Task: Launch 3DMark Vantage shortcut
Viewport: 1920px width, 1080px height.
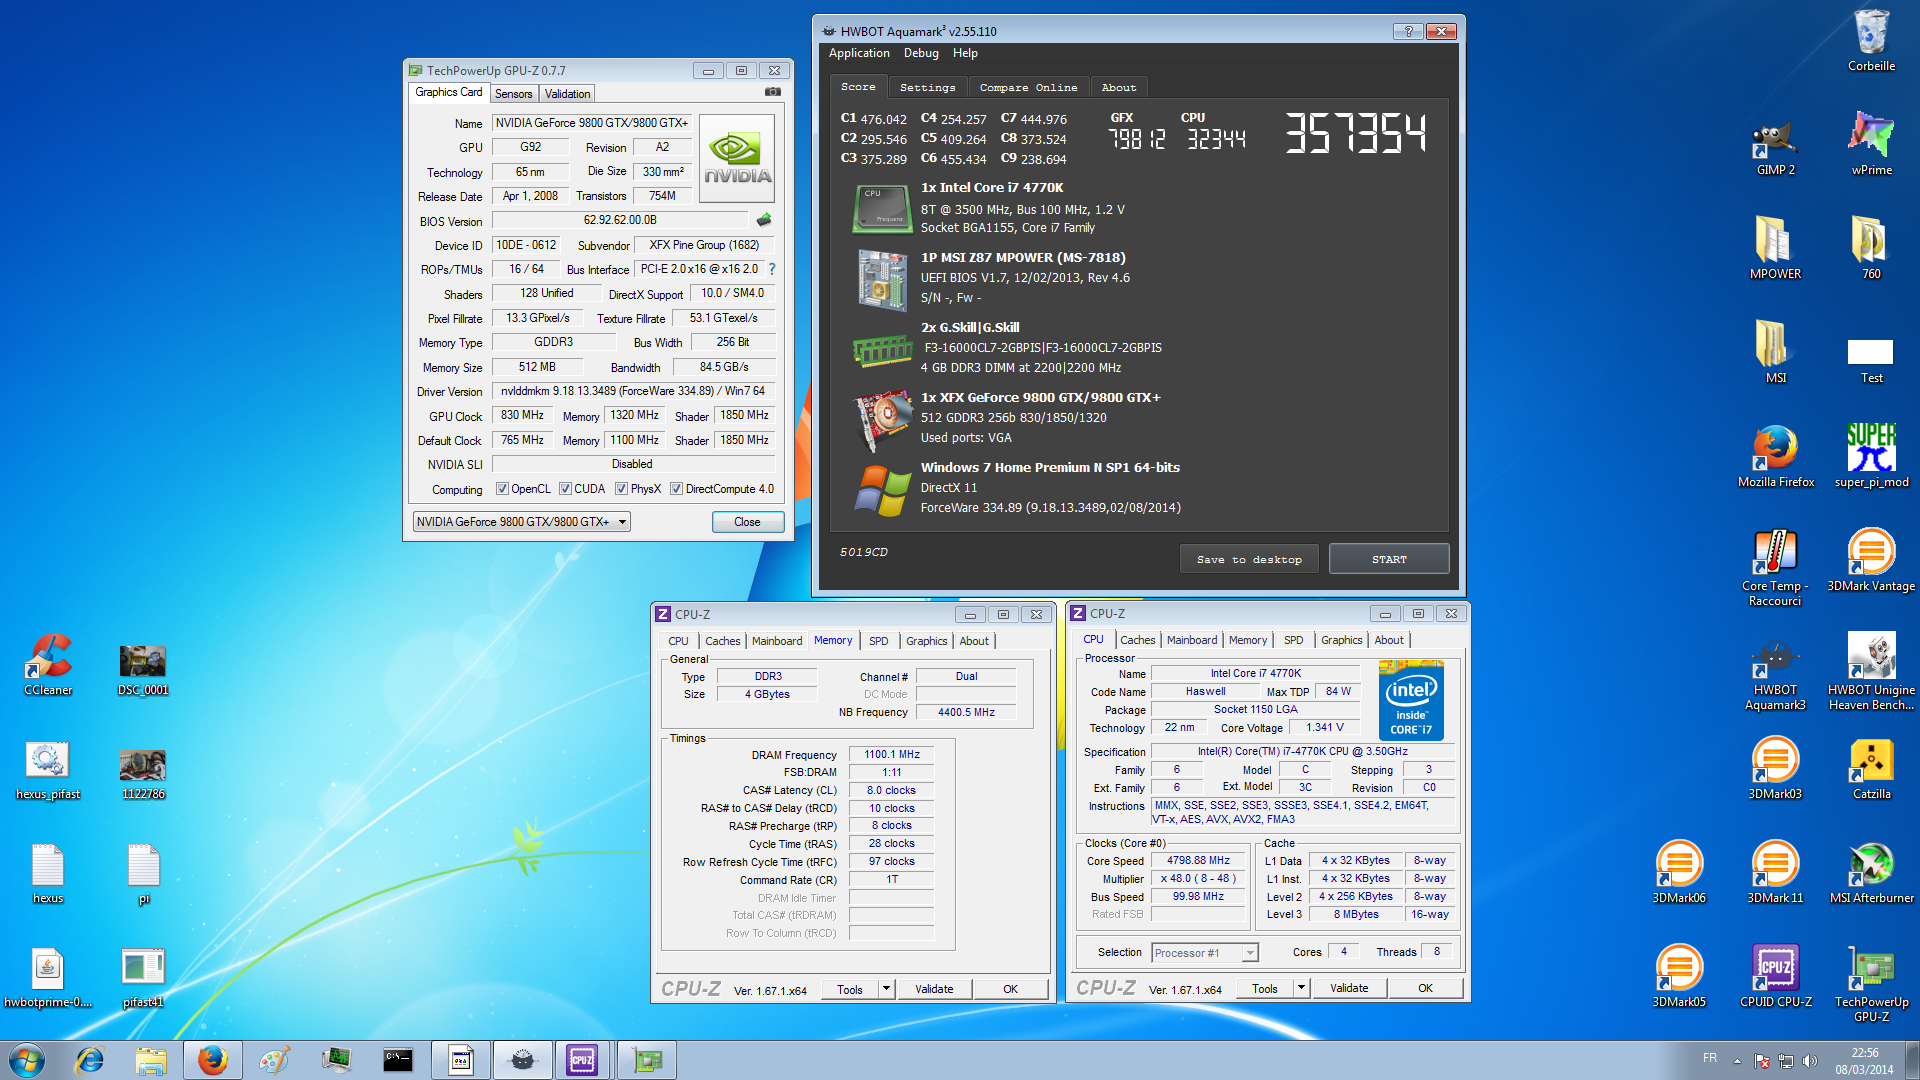Action: pos(1871,561)
